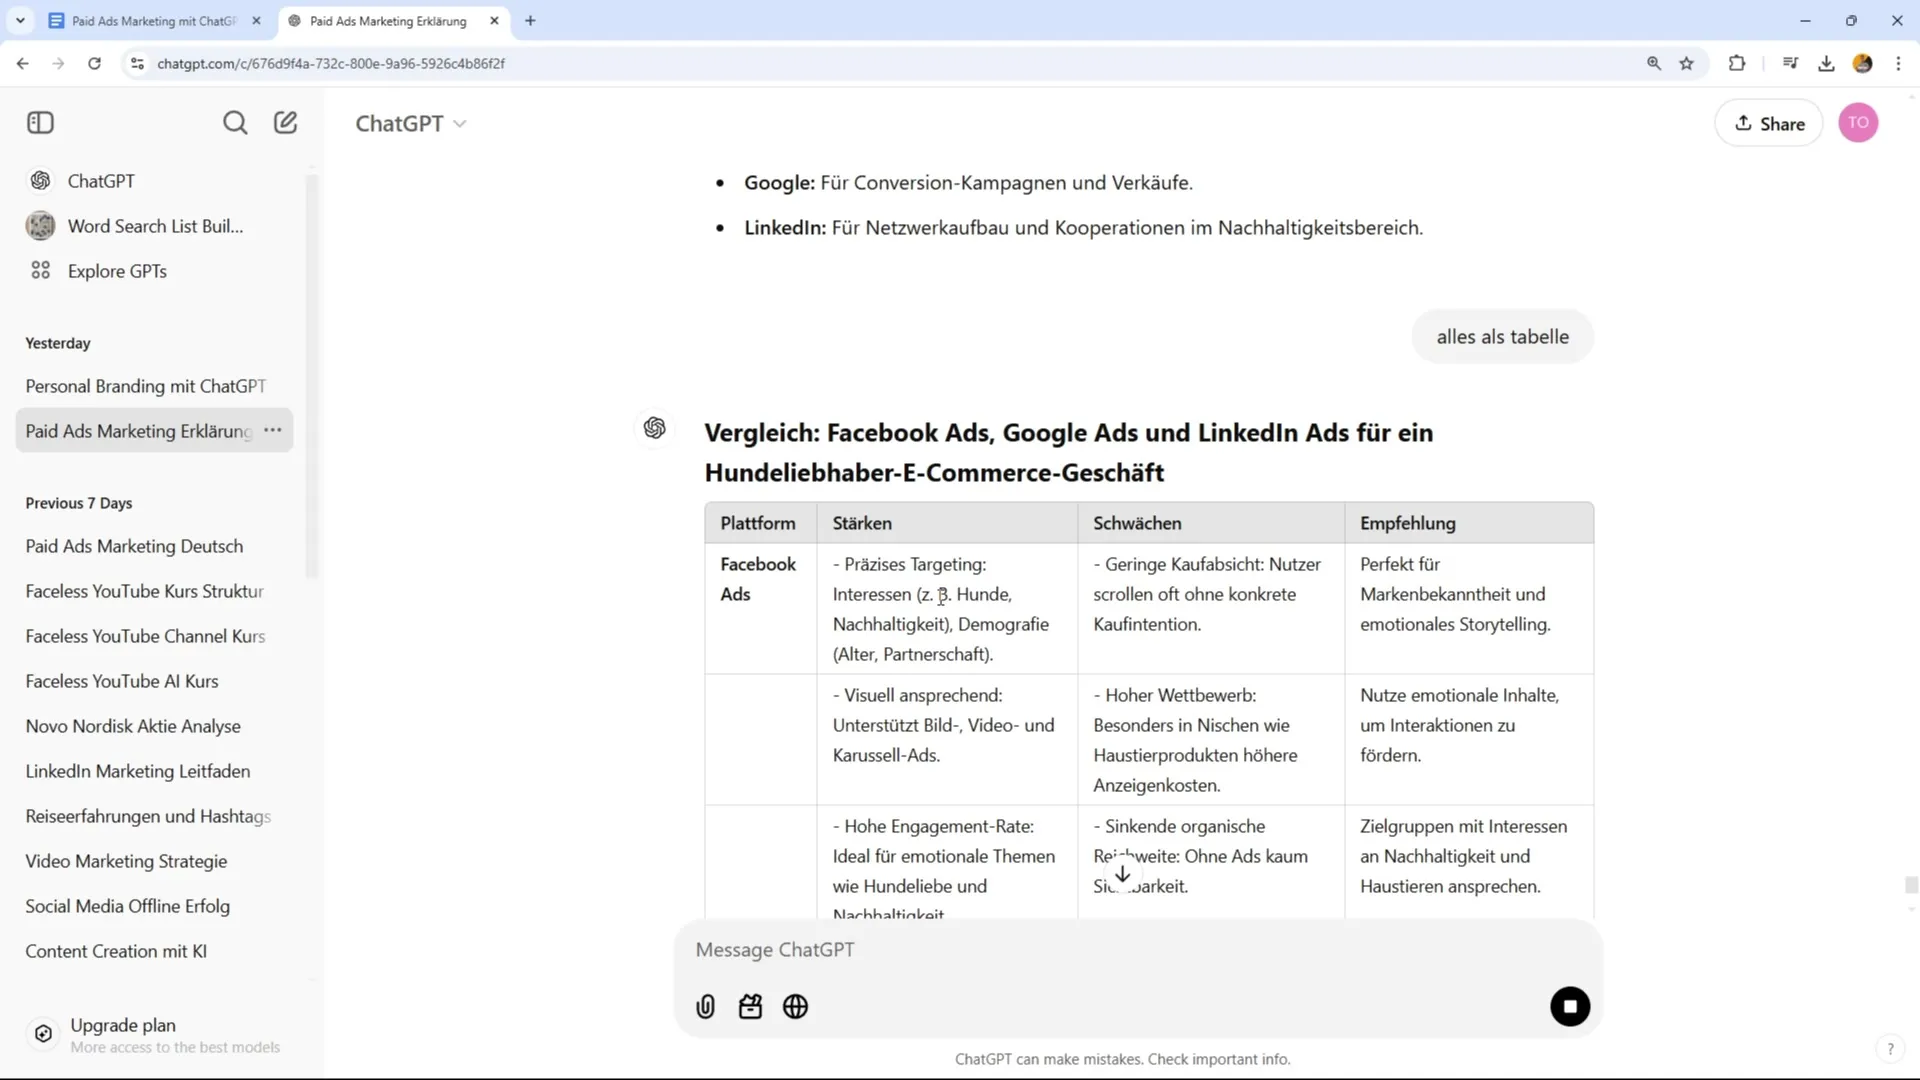Click the Message ChatGPT input field
This screenshot has width=1920, height=1080.
coord(1138,950)
